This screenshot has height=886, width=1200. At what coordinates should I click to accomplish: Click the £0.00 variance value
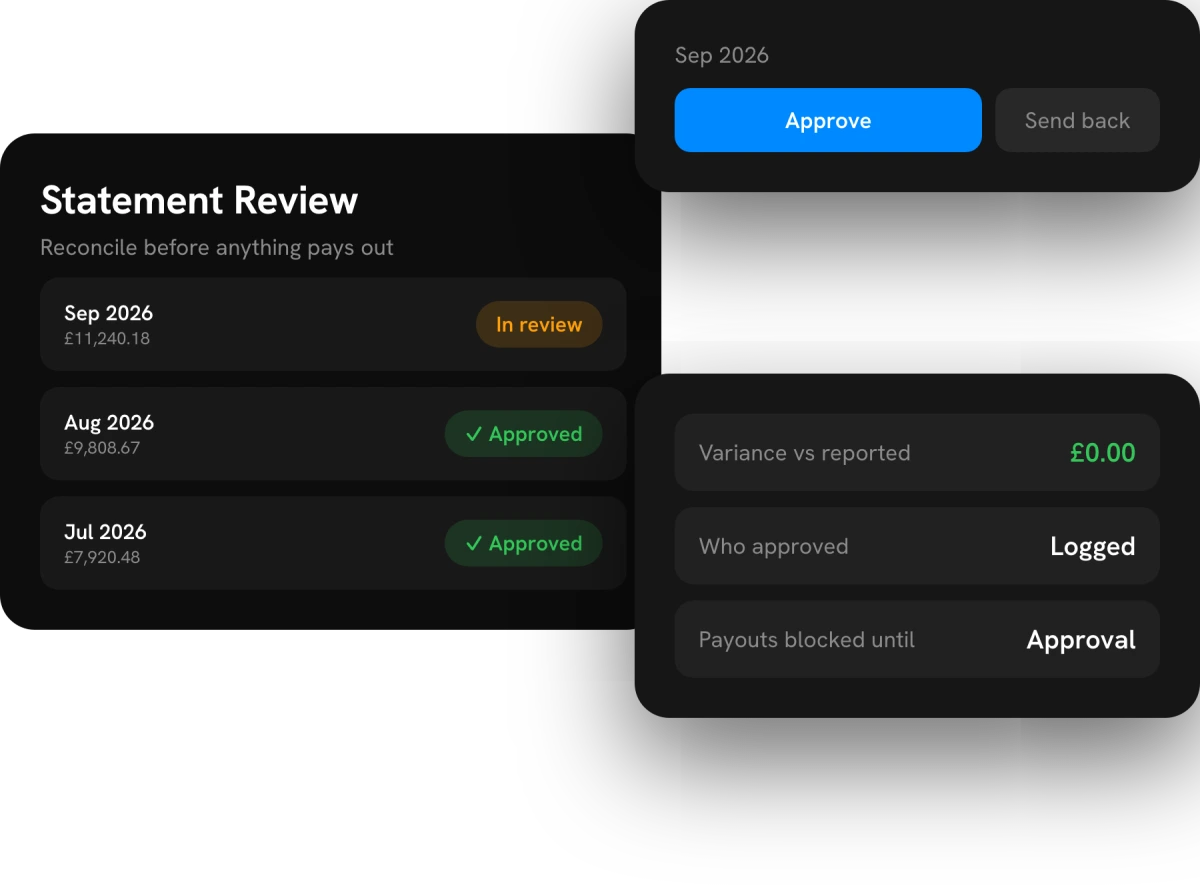(x=1103, y=453)
